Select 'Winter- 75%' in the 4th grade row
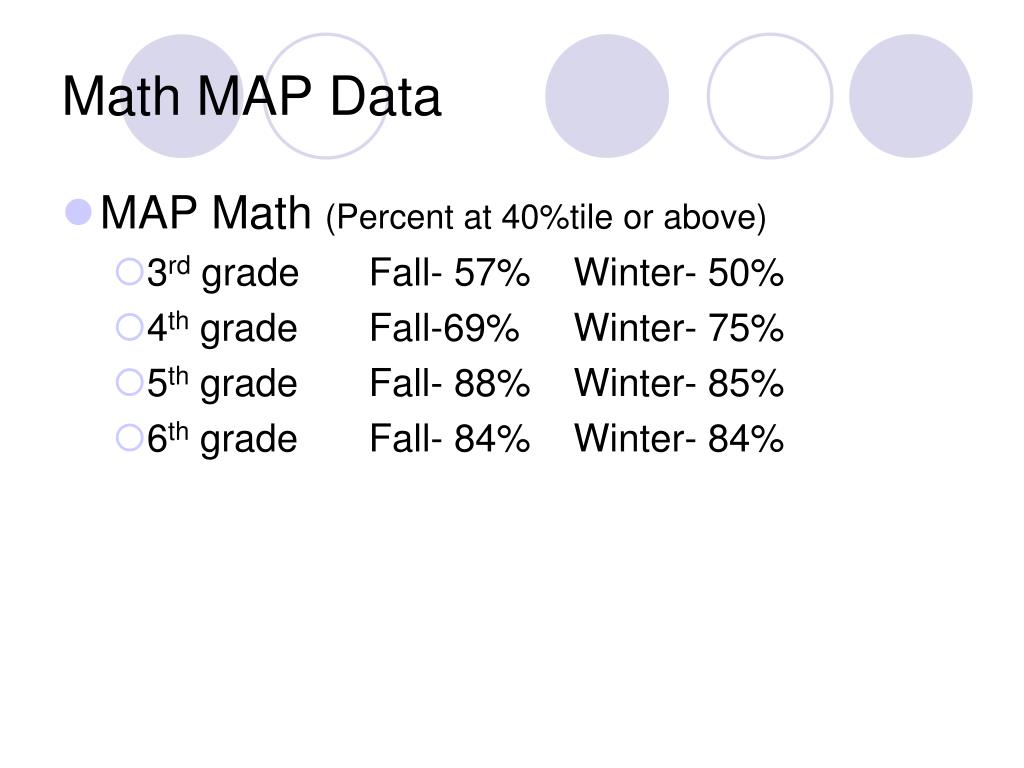The image size is (1024, 768). [x=679, y=328]
